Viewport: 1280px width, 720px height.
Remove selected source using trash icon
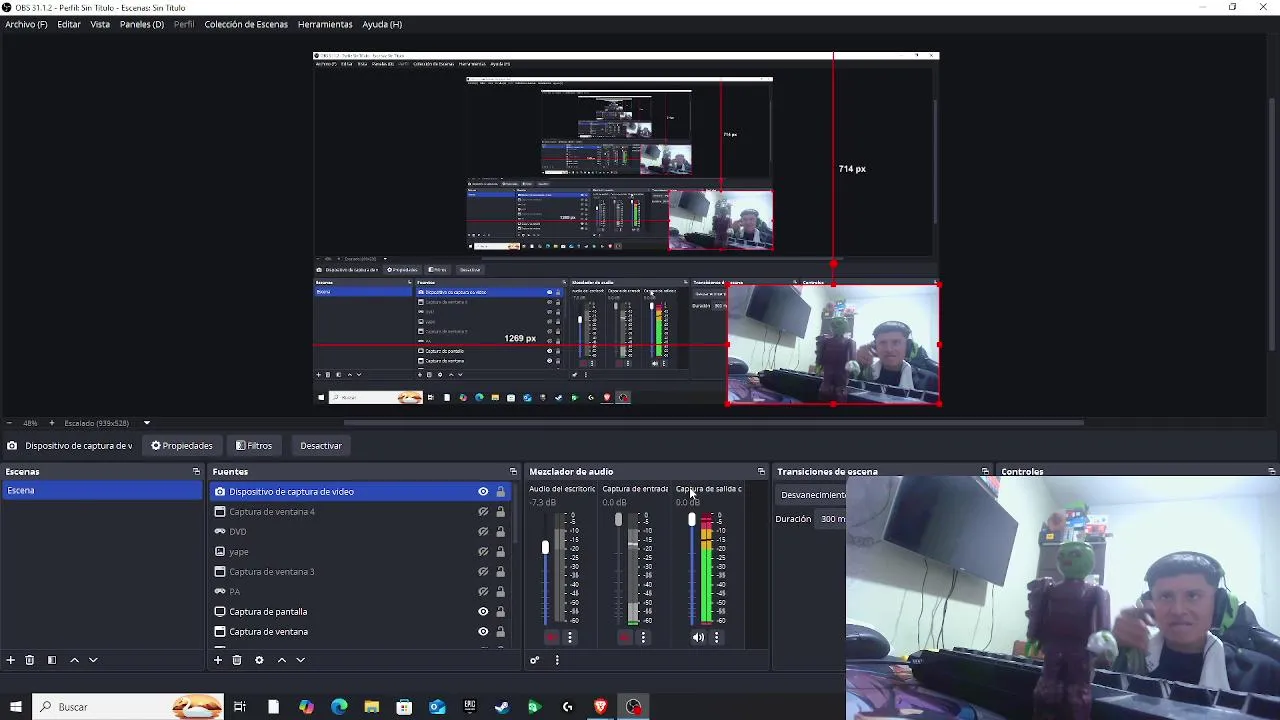click(237, 660)
